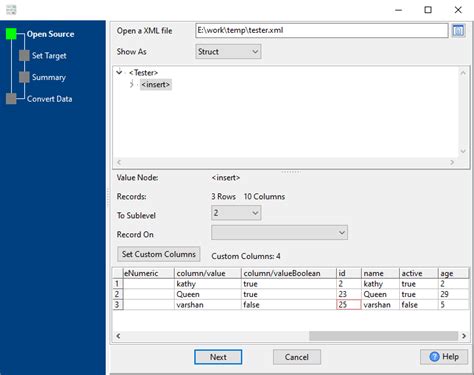Click the age column header

(453, 273)
